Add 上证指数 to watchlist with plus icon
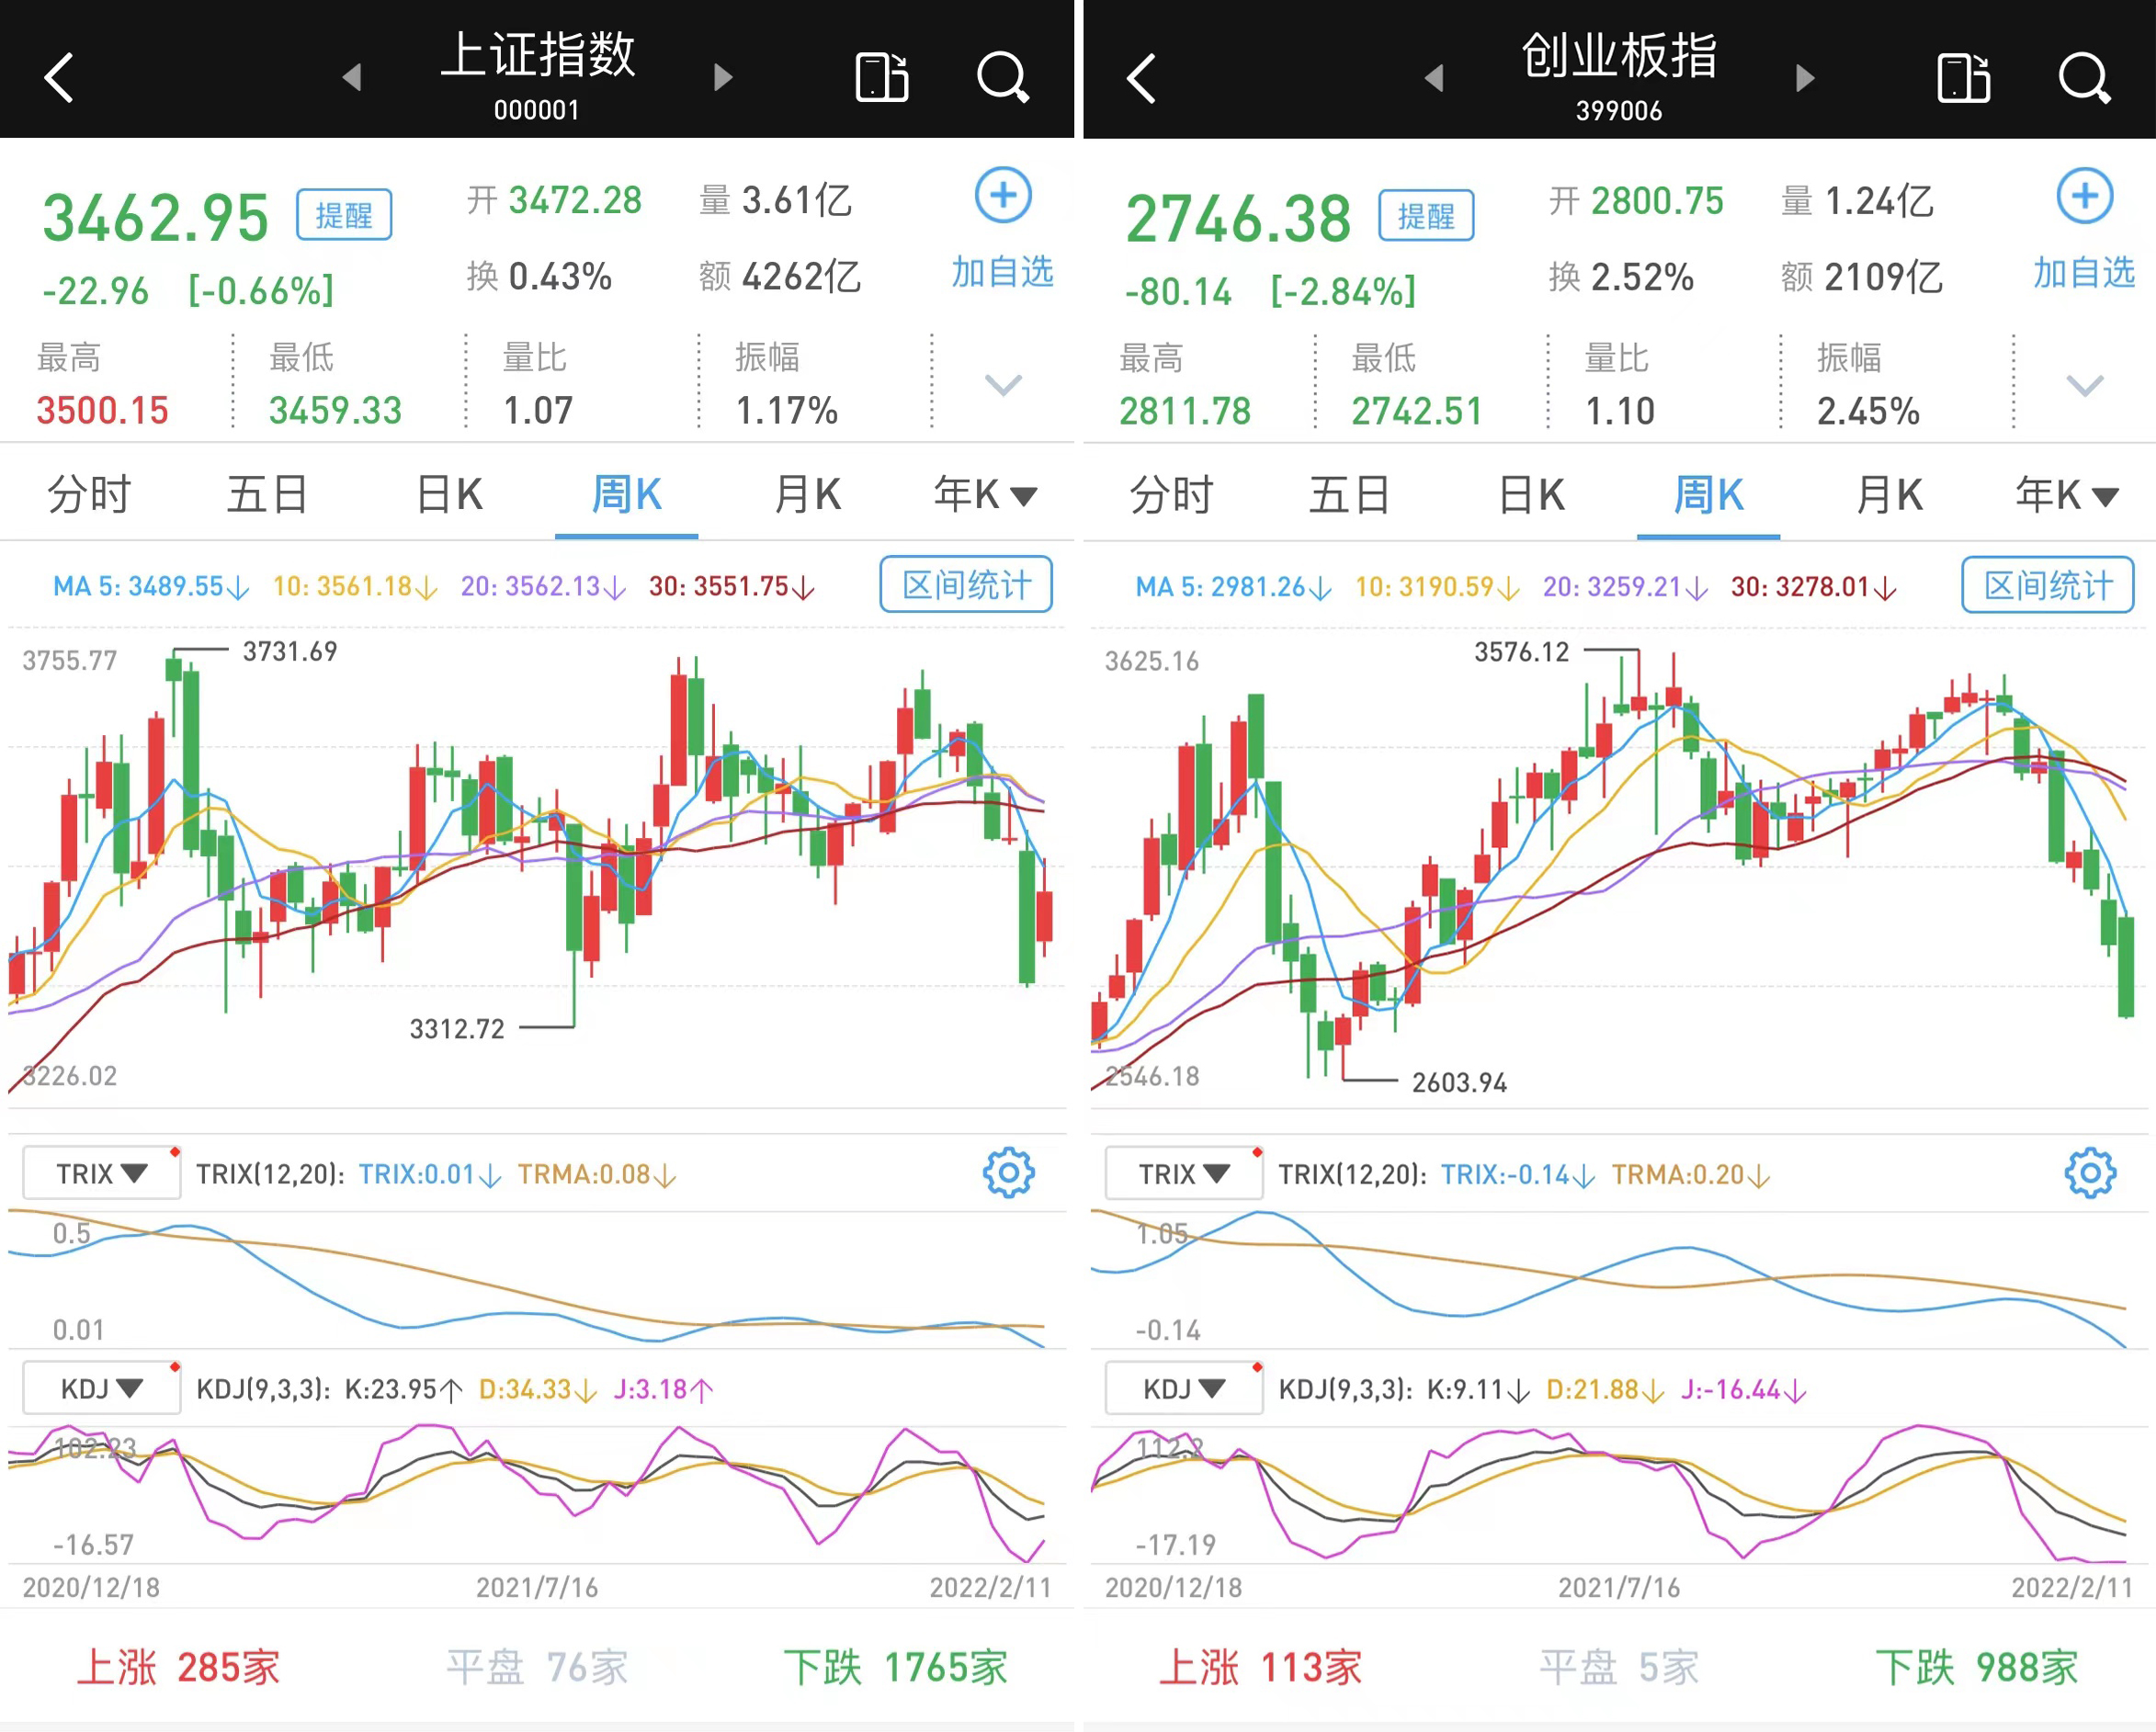Image resolution: width=2156 pixels, height=1732 pixels. click(x=1003, y=195)
